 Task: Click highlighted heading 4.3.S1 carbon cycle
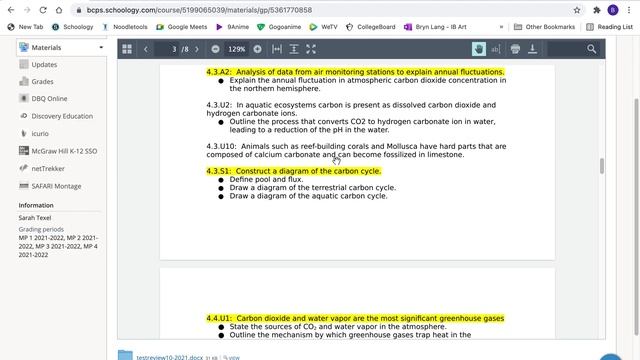point(293,171)
